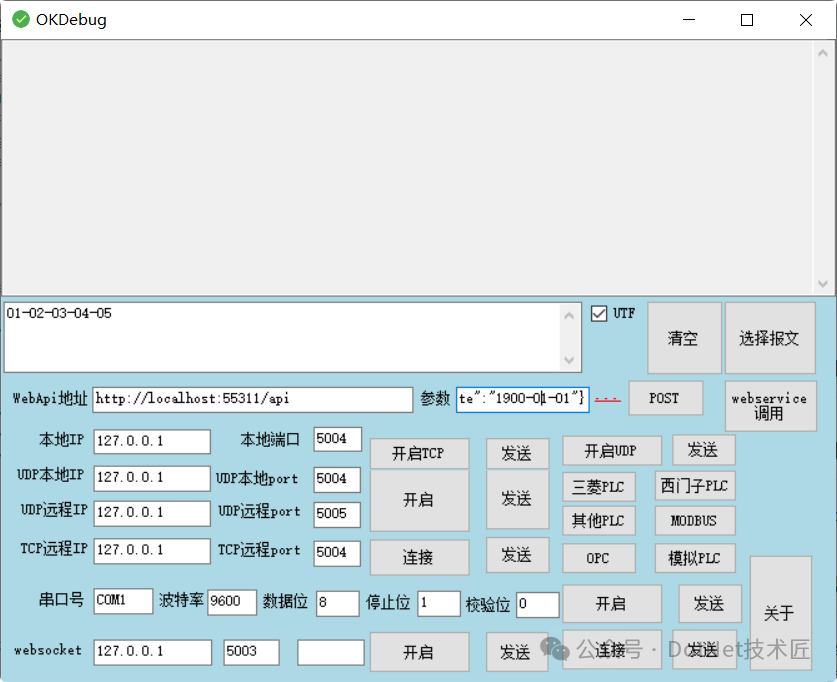Start the TCP server with 开启TCP
This screenshot has width=837, height=682.
420,454
